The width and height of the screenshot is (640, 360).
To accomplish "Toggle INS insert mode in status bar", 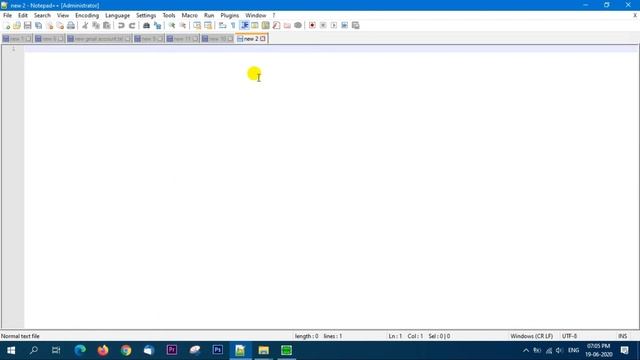I will tap(622, 336).
